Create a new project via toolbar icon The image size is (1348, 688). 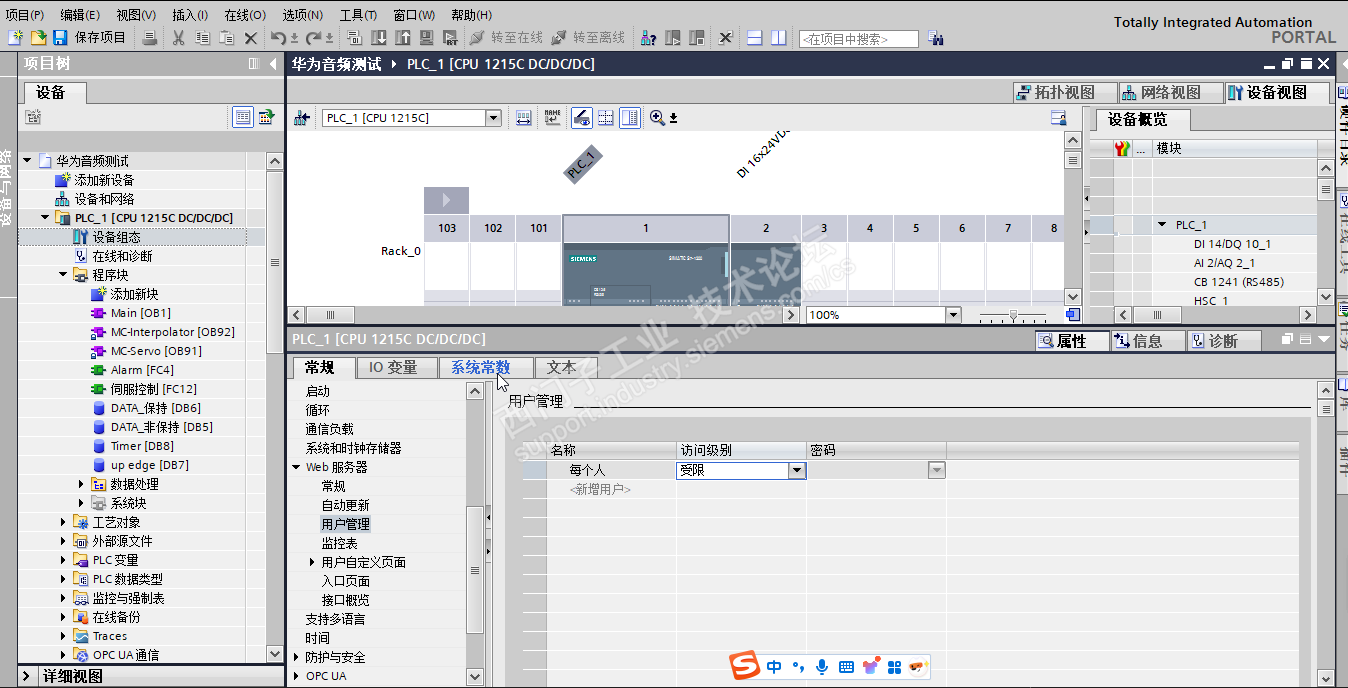pyautogui.click(x=15, y=38)
